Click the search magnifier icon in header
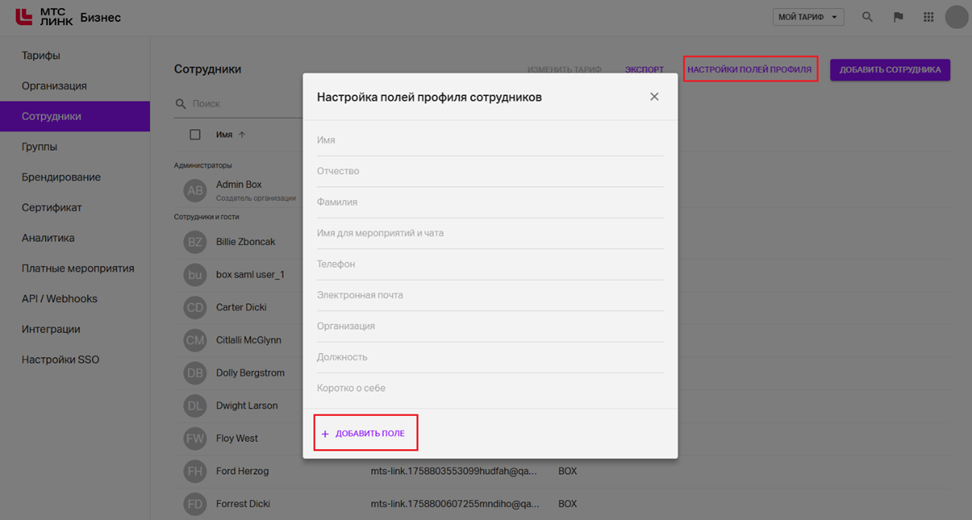 point(867,17)
